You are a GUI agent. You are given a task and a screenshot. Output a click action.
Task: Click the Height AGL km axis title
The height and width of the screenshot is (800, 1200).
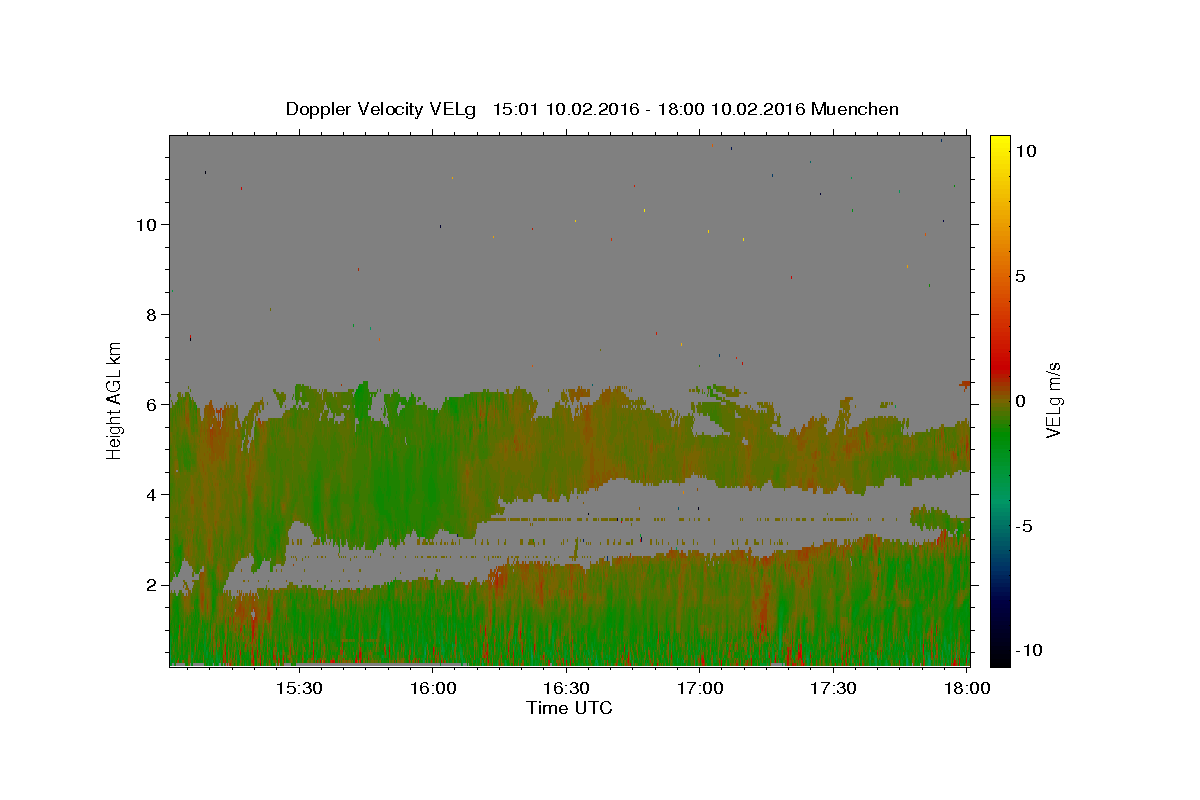coord(115,399)
